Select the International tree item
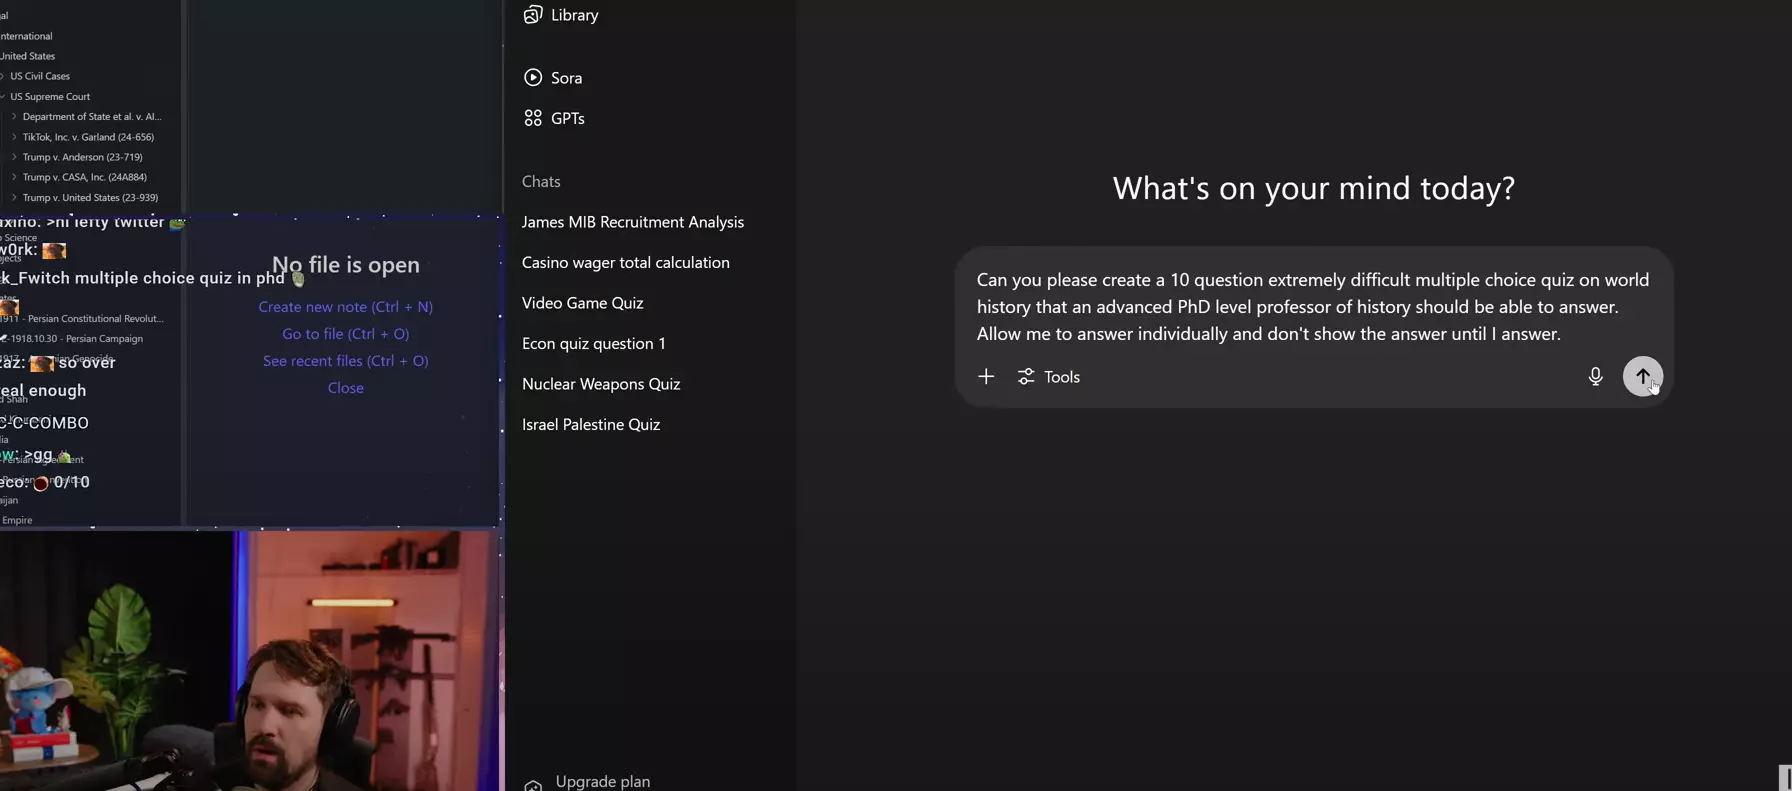The width and height of the screenshot is (1792, 791). tap(26, 36)
